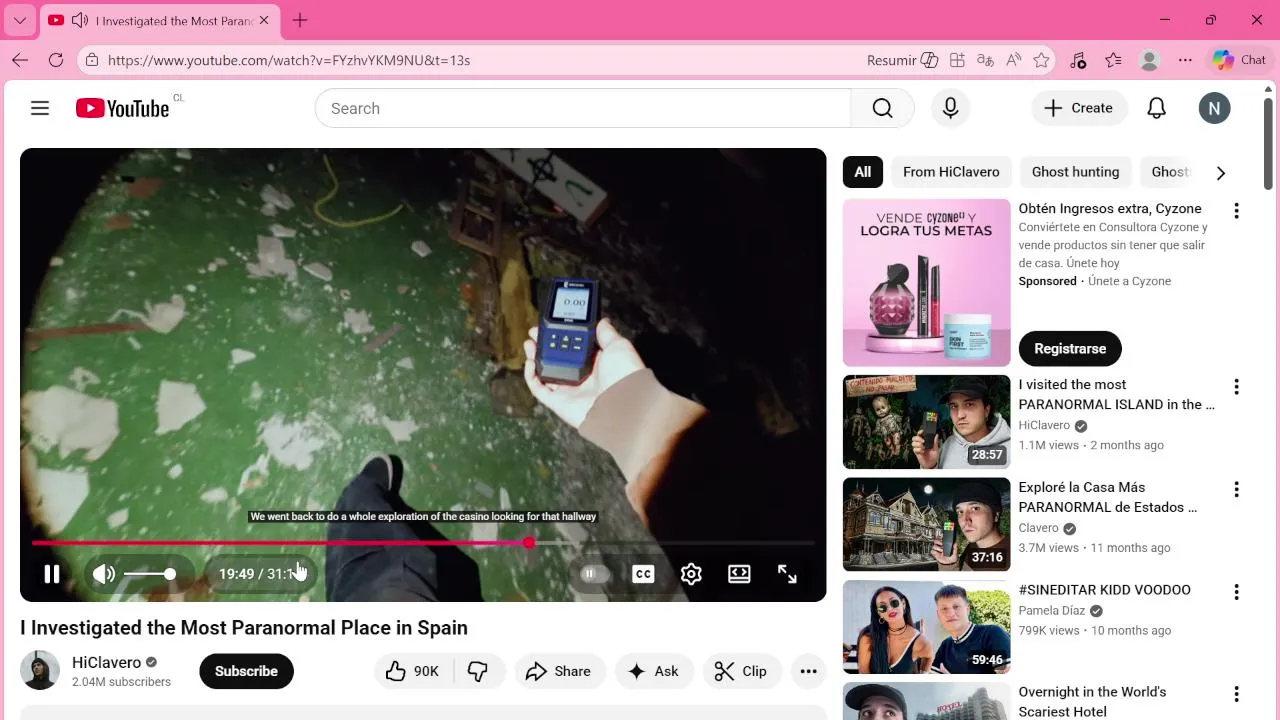Open player settings gear
This screenshot has height=720, width=1280.
[x=691, y=574]
